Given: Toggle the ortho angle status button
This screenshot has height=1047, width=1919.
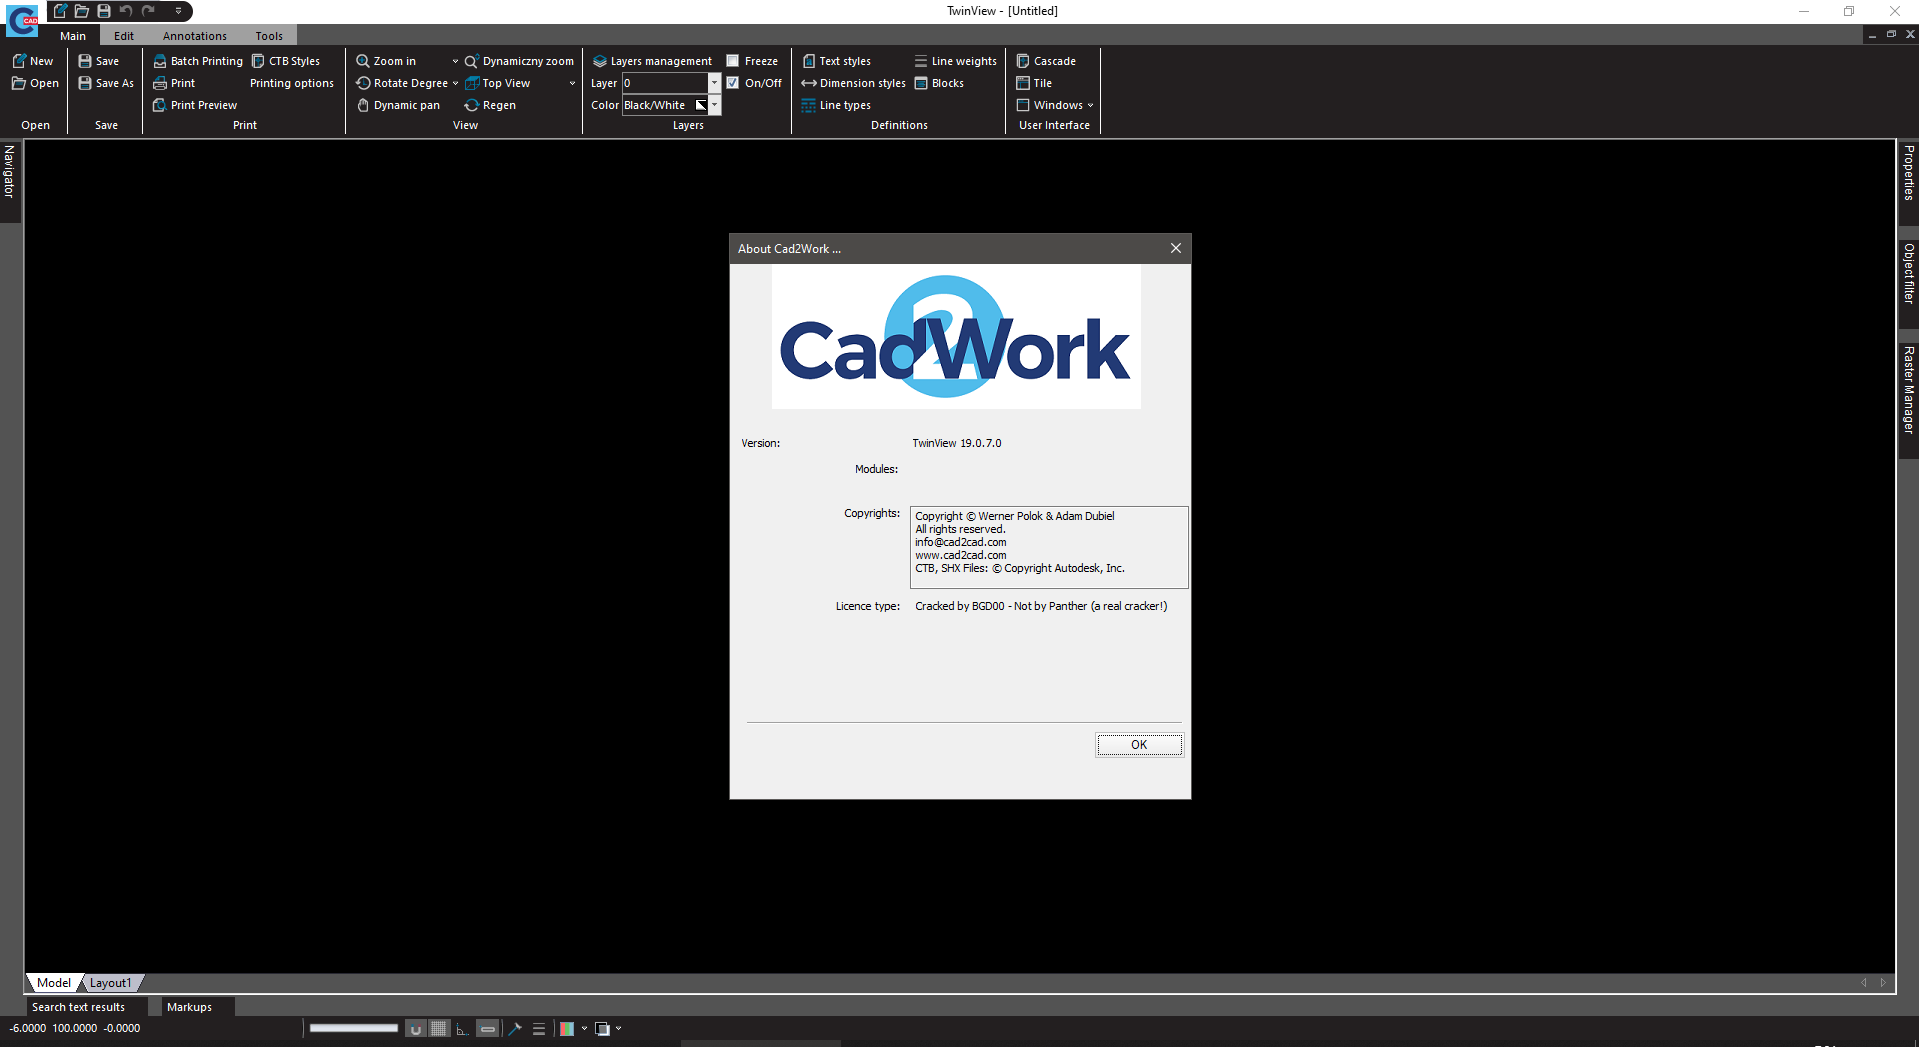Looking at the screenshot, I should click(462, 1028).
